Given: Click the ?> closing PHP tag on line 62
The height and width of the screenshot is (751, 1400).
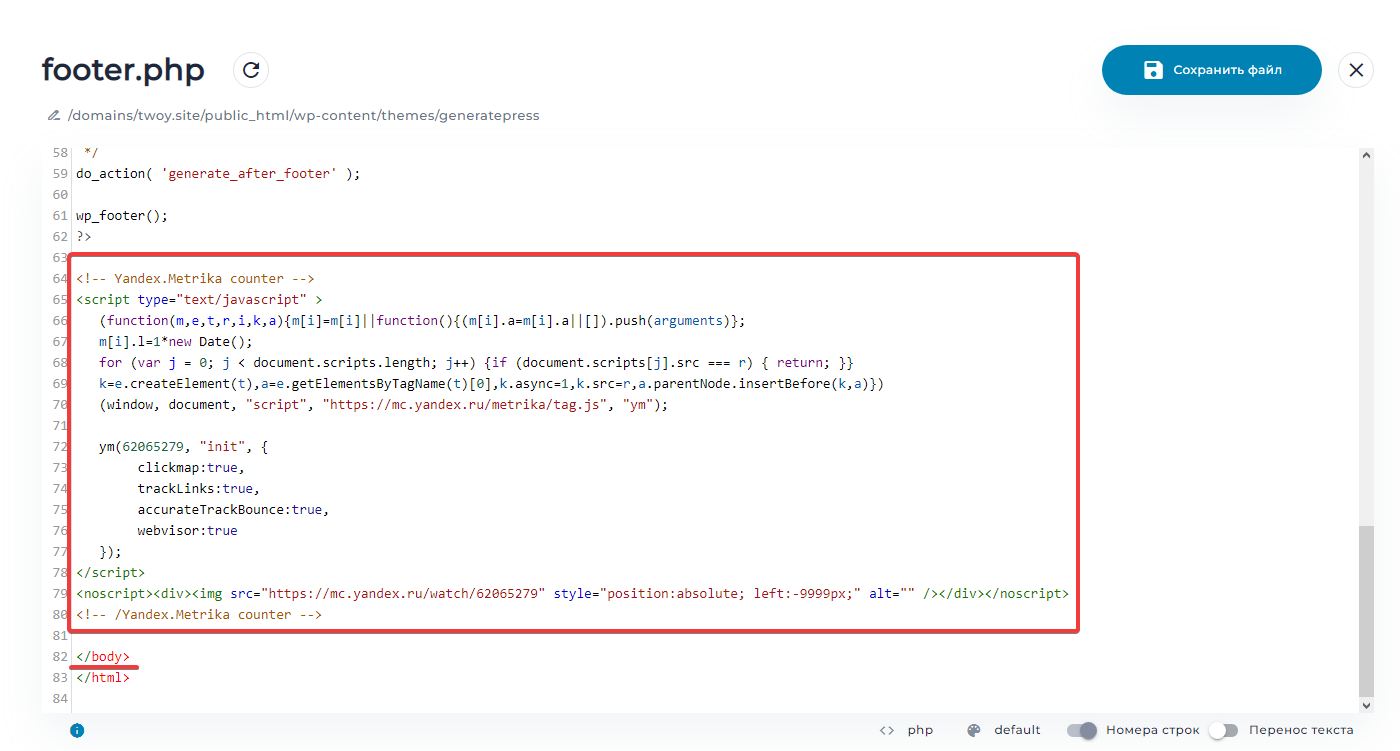Looking at the screenshot, I should pos(84,236).
